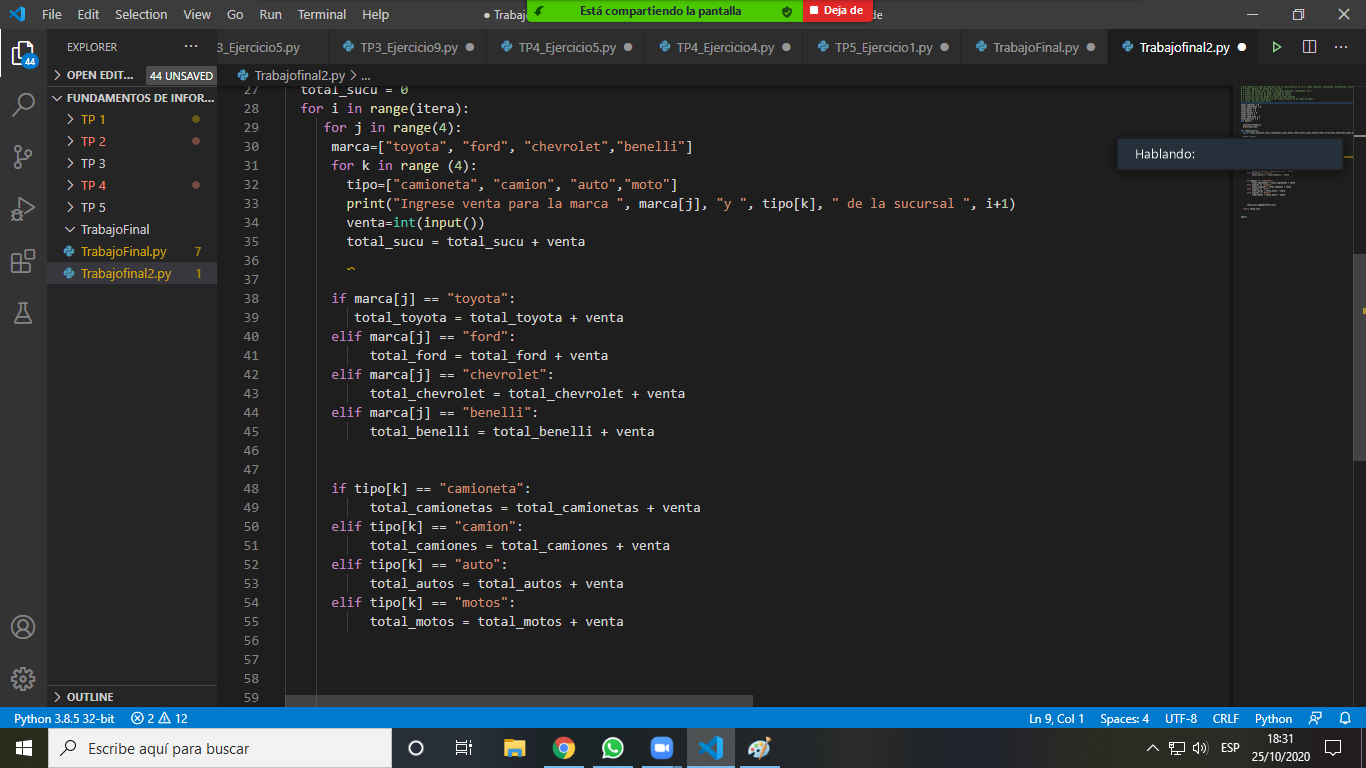1366x768 pixels.
Task: Split the editor to the right
Action: click(1309, 47)
